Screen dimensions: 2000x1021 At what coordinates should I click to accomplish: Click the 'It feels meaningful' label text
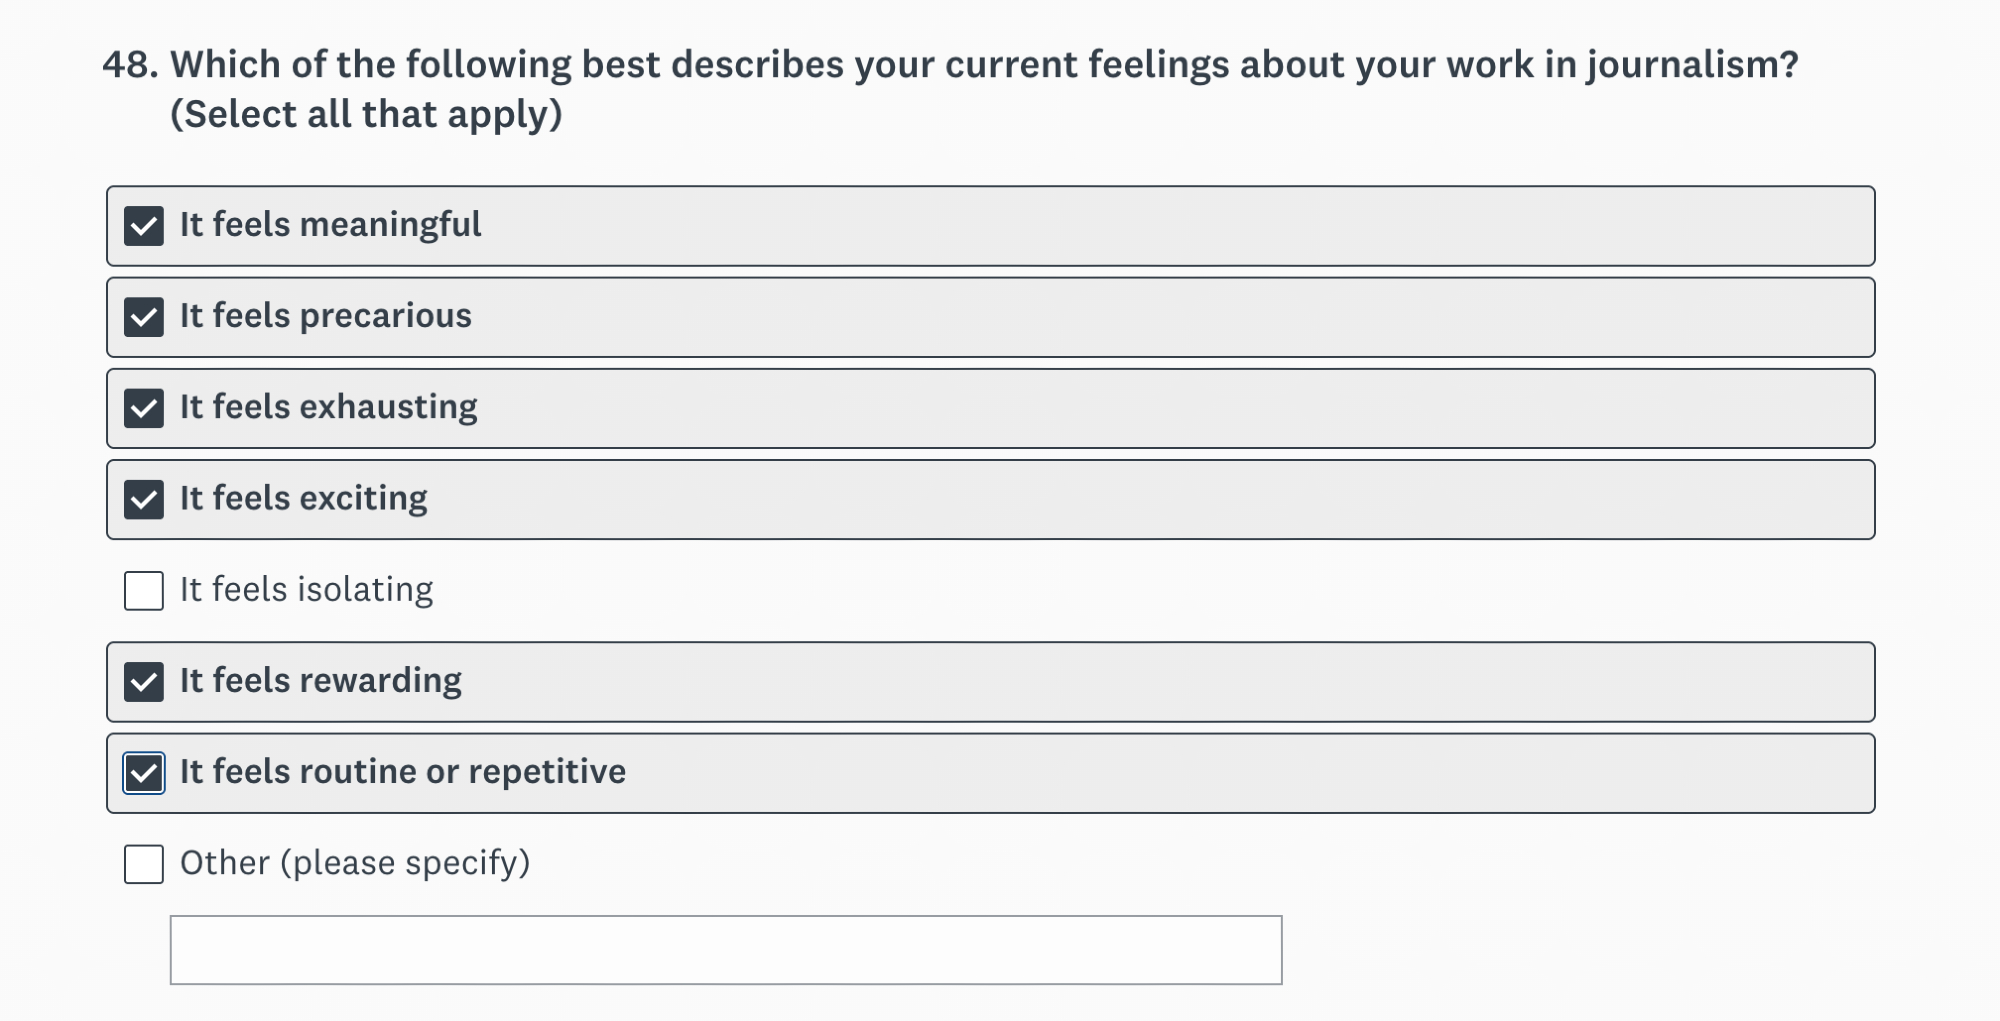click(x=330, y=225)
